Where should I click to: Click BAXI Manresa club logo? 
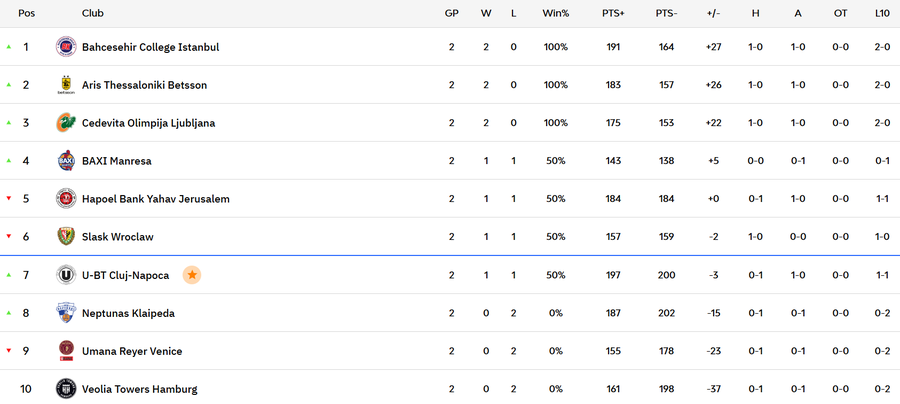tap(66, 161)
